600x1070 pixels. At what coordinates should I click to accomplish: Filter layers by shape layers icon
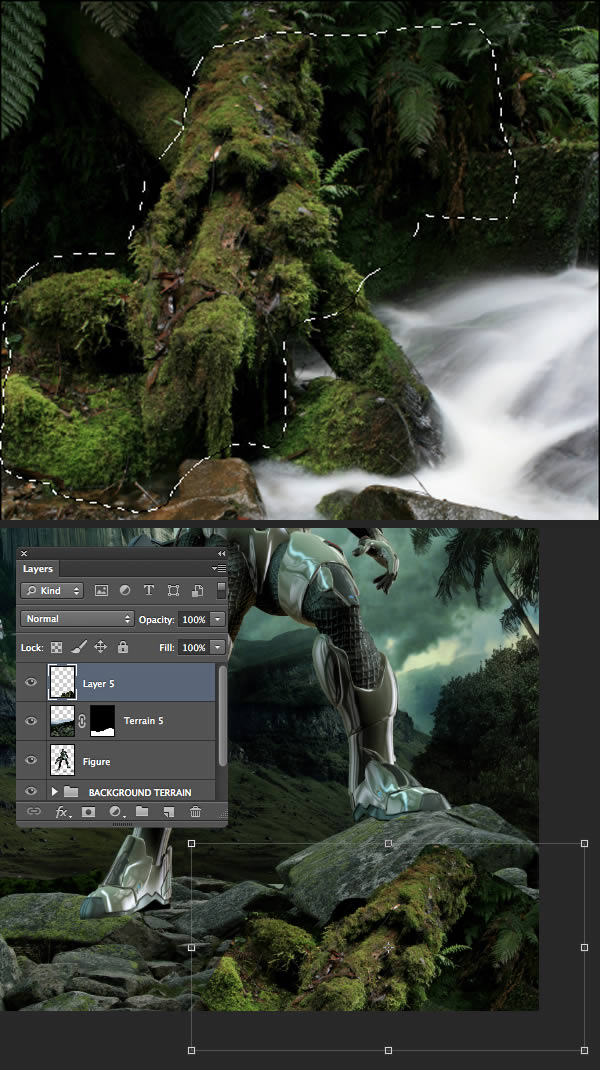click(x=173, y=590)
